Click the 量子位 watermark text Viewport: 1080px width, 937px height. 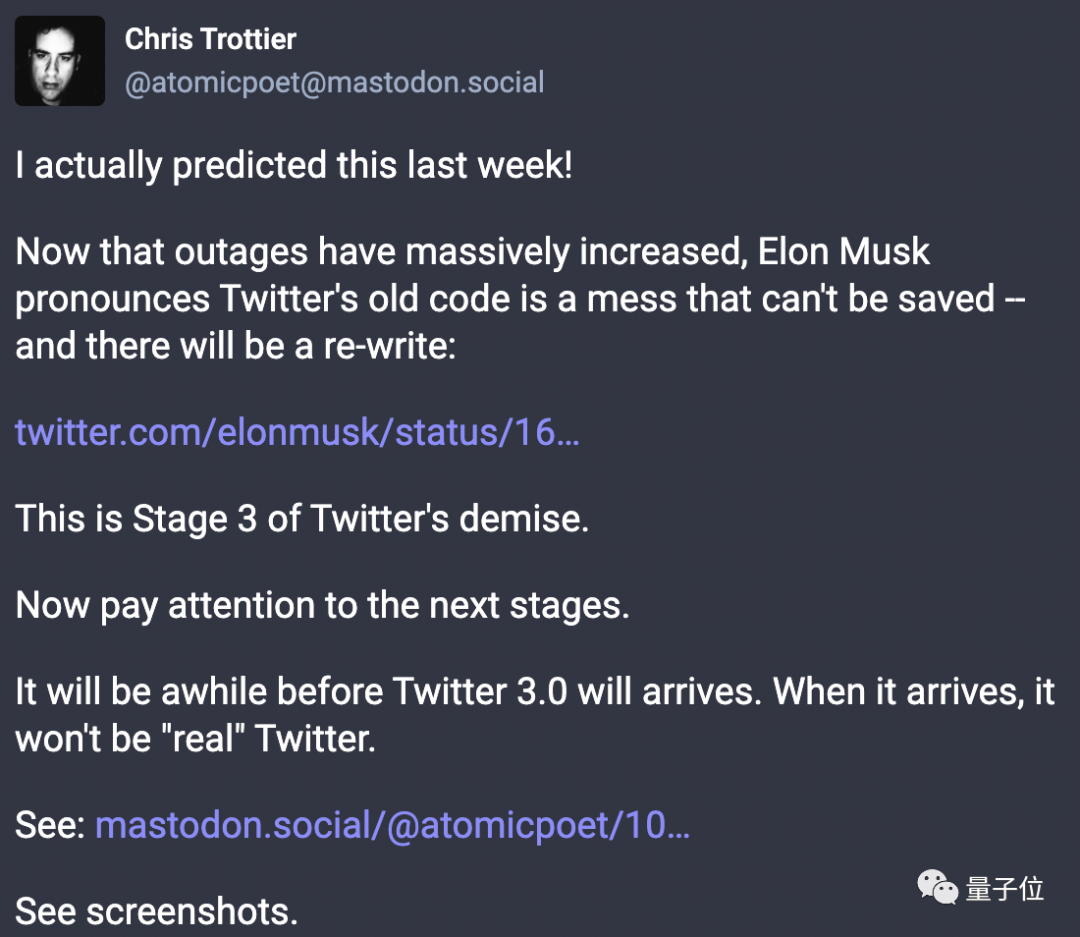[x=1005, y=888]
